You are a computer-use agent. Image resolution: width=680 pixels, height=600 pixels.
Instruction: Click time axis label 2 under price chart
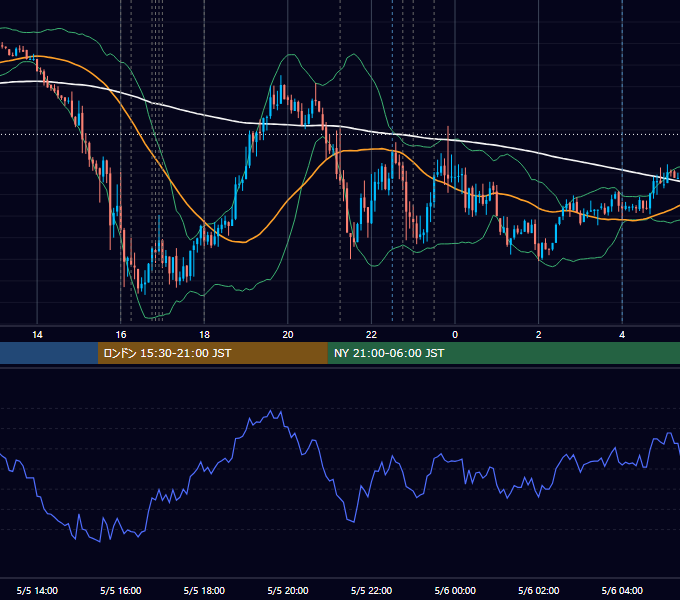tap(539, 335)
